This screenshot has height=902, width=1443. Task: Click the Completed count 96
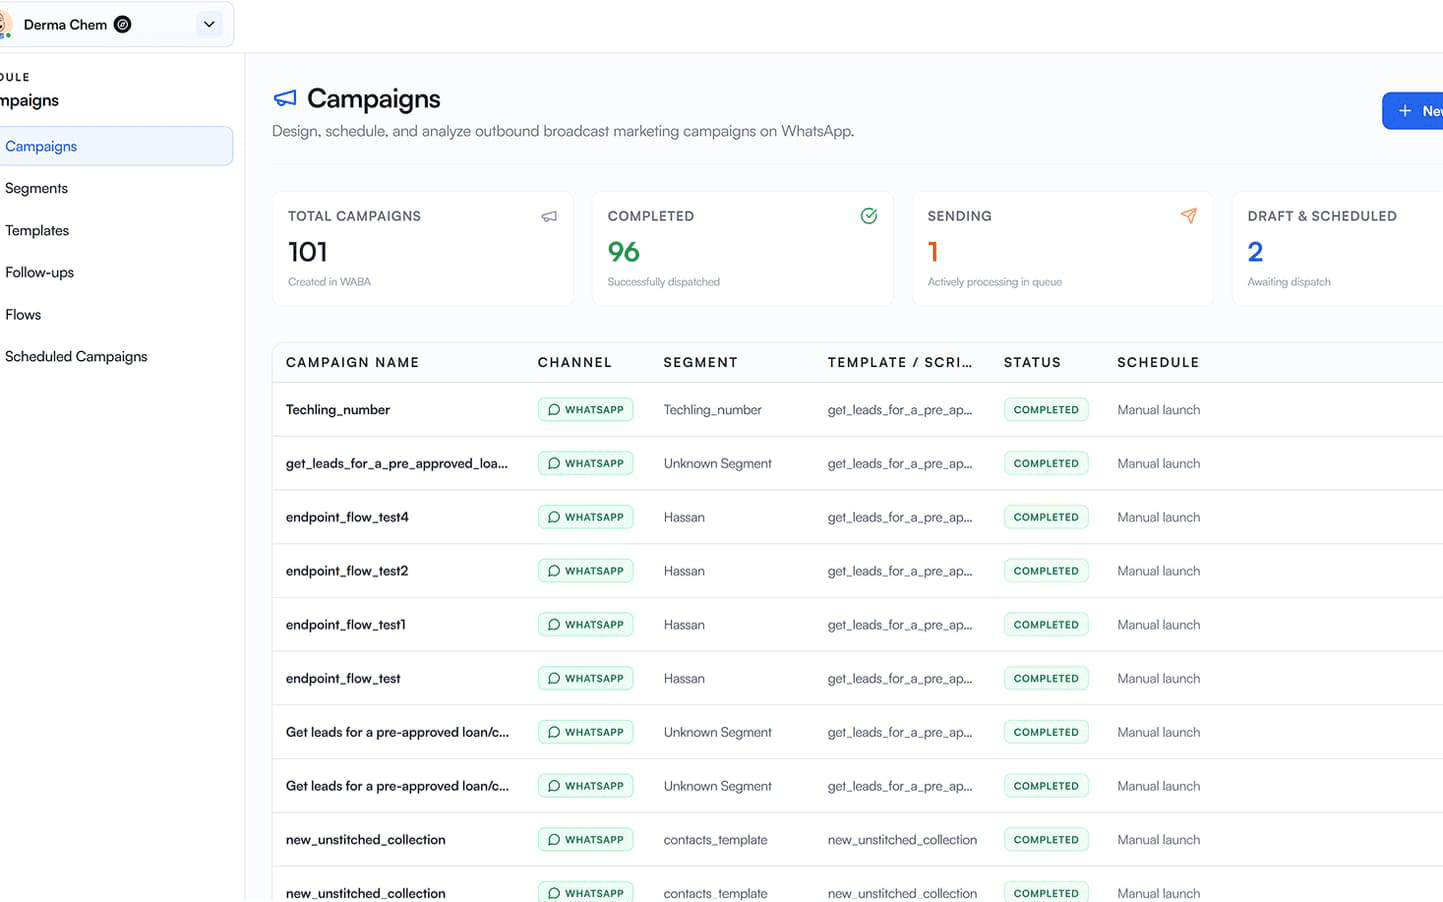click(624, 252)
